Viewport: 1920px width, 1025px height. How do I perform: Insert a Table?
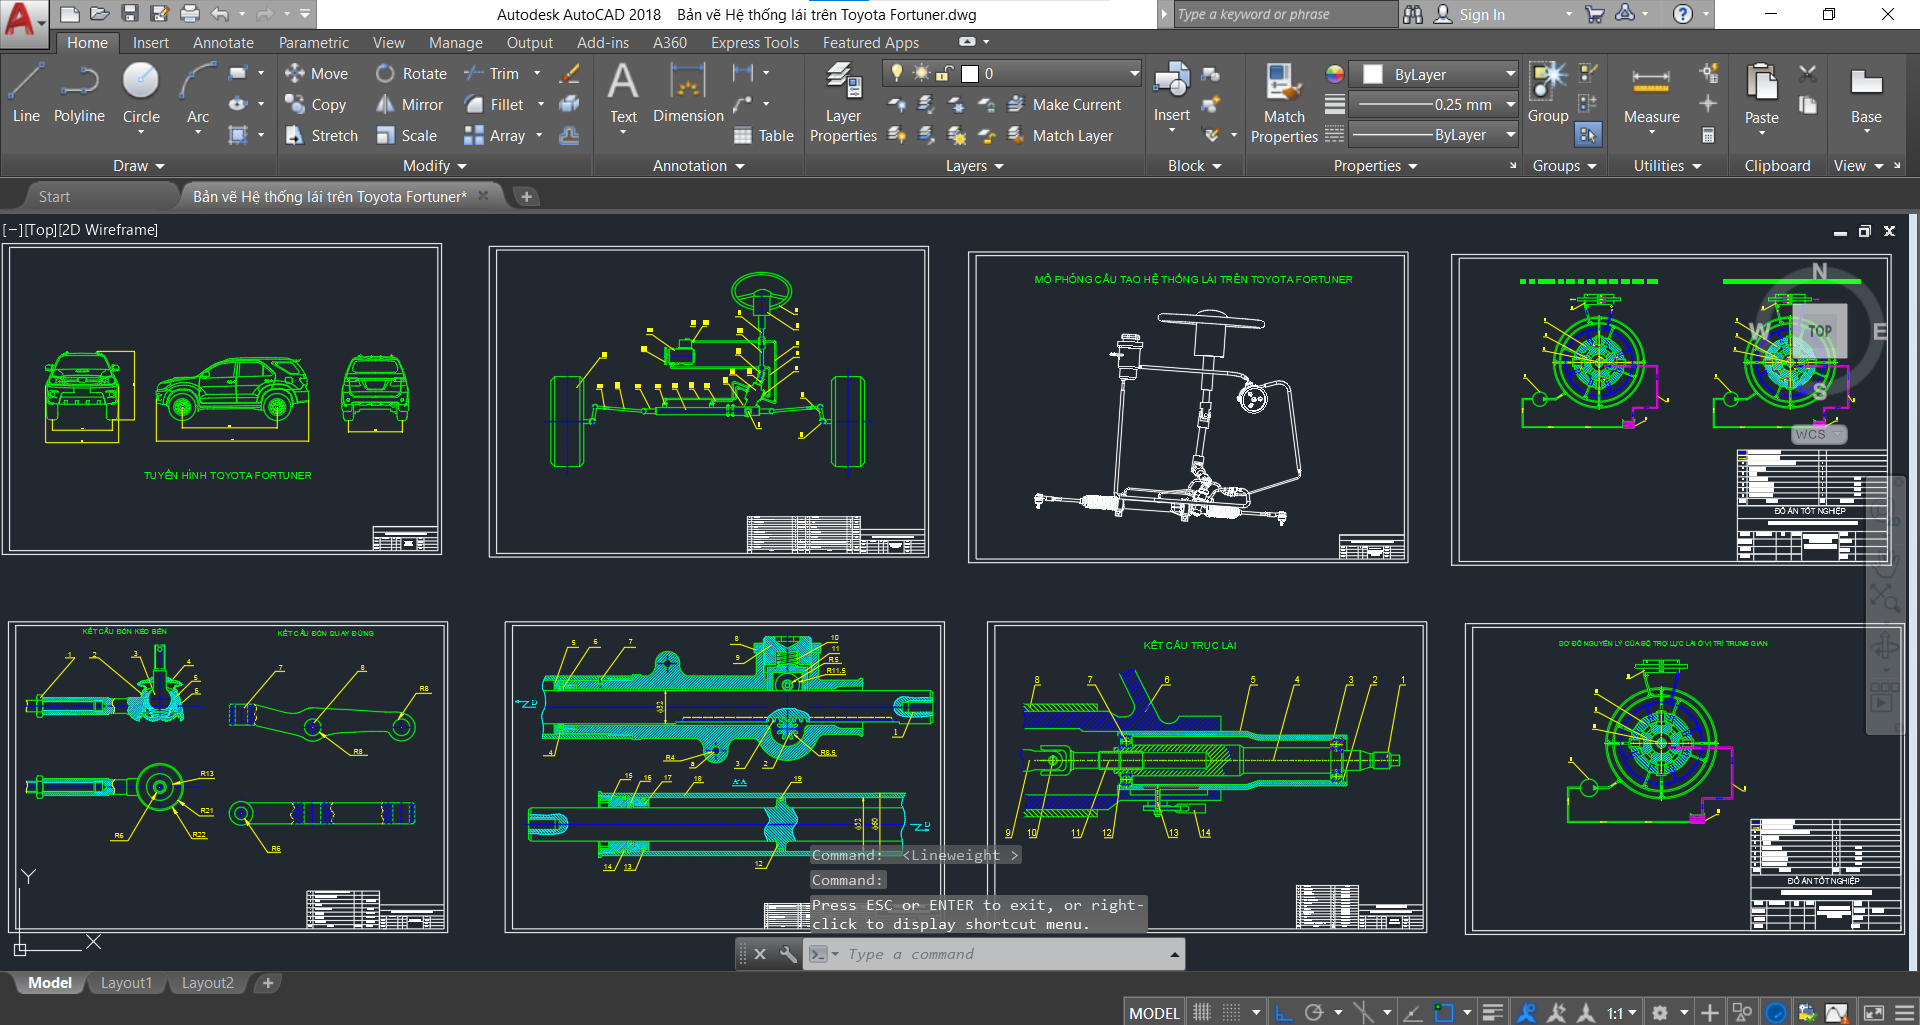coord(763,135)
